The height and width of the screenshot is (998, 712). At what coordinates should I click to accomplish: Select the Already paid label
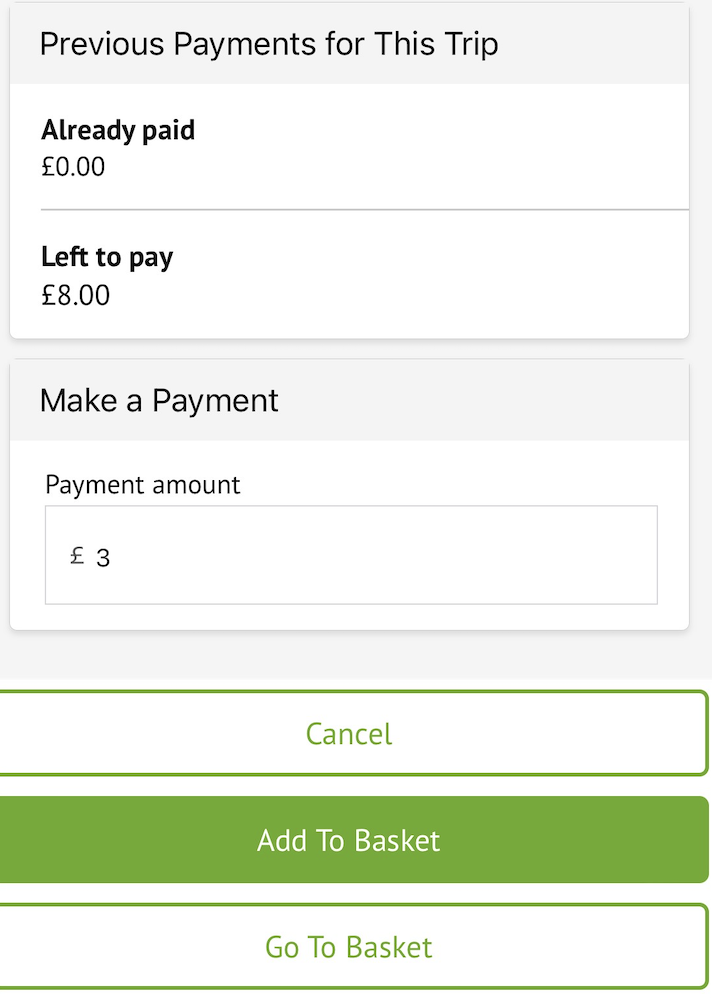click(x=118, y=130)
